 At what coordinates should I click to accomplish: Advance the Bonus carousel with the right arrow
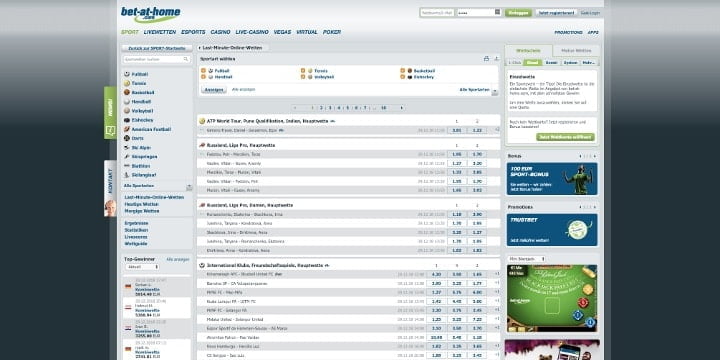pos(595,156)
